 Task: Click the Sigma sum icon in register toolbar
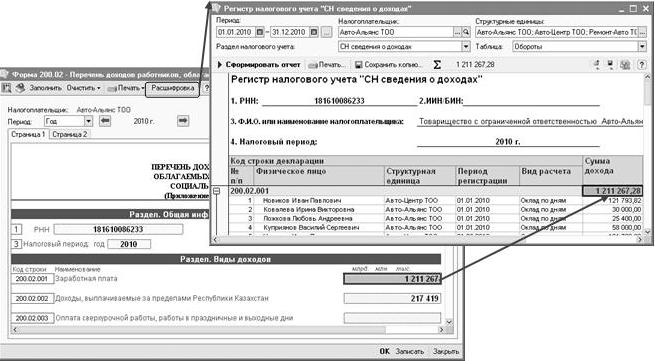coord(437,65)
